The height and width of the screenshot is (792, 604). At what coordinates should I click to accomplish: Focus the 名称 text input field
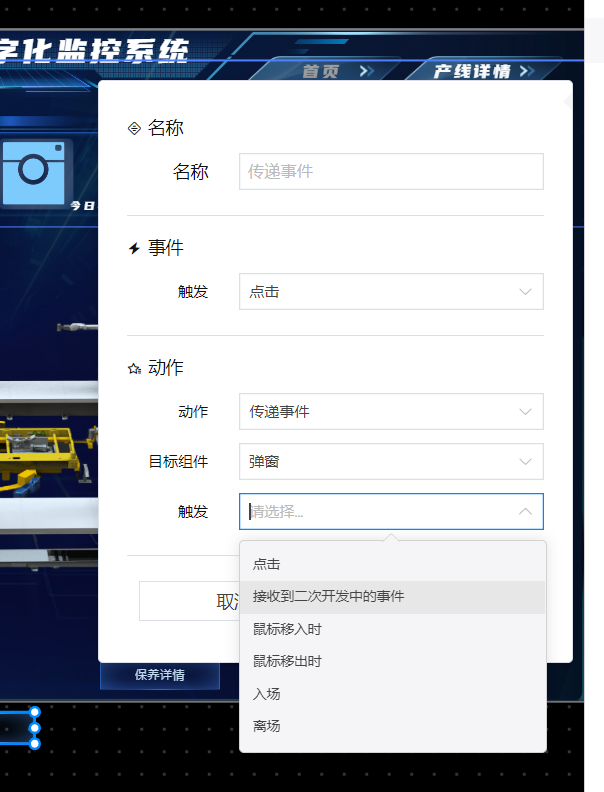[391, 171]
